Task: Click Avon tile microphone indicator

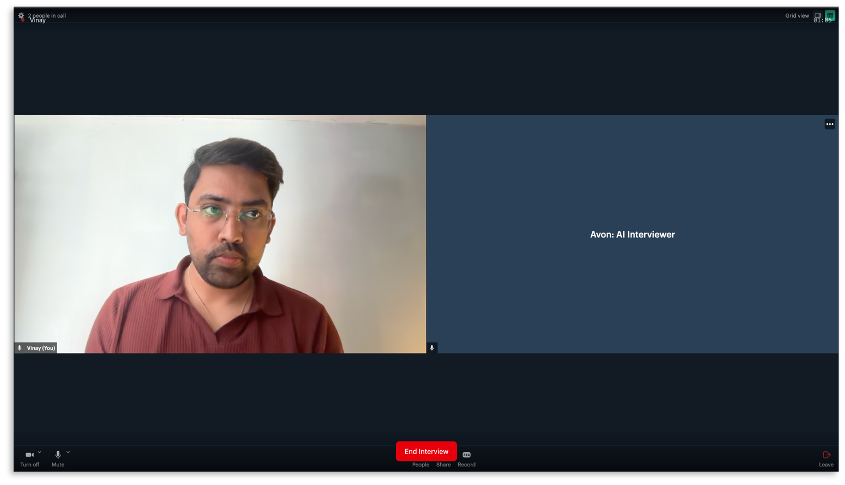Action: 432,348
